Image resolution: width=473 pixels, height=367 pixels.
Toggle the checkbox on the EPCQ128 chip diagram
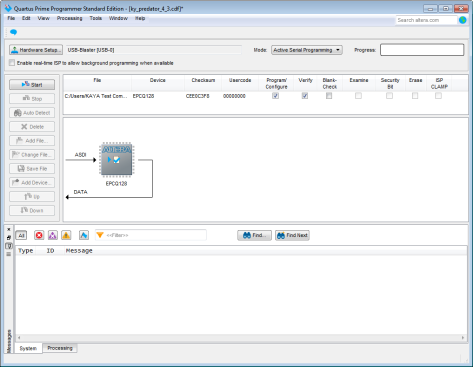point(116,160)
